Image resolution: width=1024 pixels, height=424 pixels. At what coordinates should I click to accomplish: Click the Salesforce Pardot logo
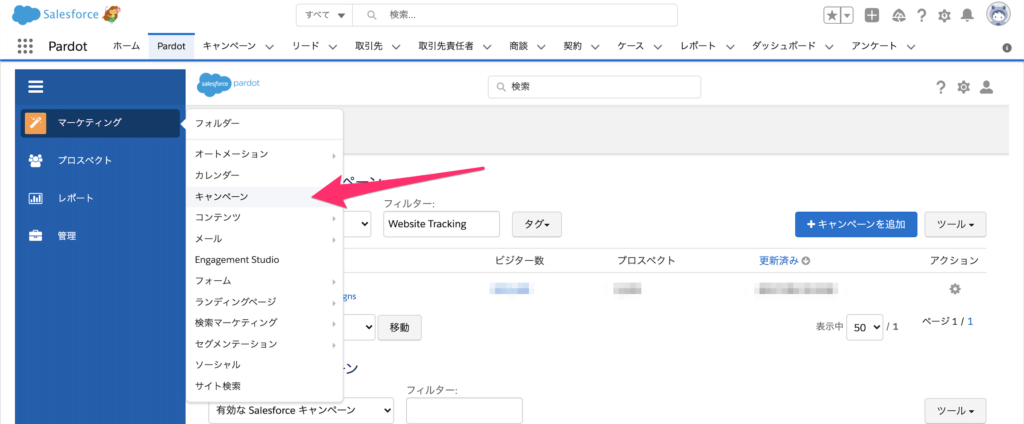pyautogui.click(x=229, y=84)
